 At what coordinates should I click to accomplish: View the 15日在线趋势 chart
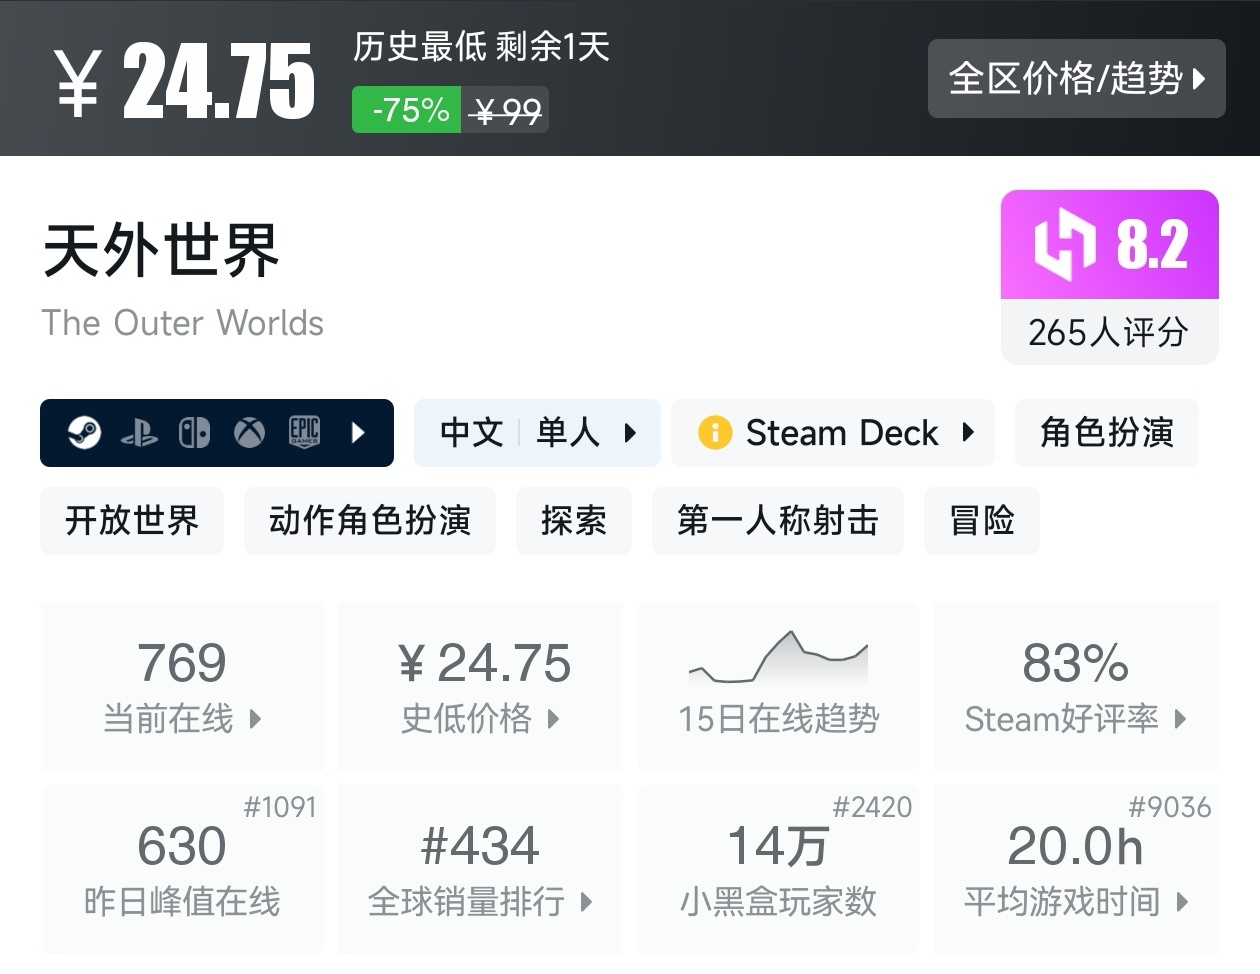pyautogui.click(x=778, y=686)
